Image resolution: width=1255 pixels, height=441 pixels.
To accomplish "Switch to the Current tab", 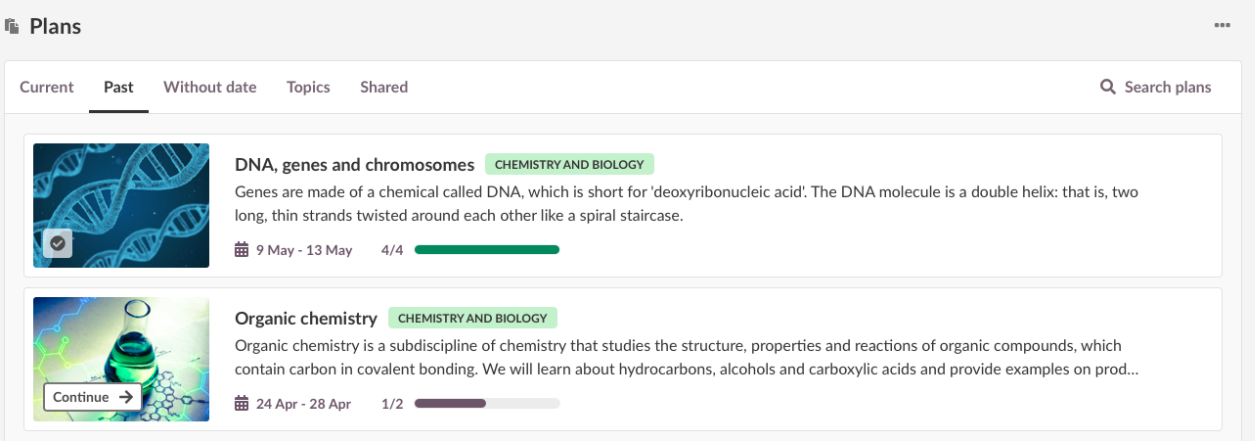I will click(x=47, y=87).
